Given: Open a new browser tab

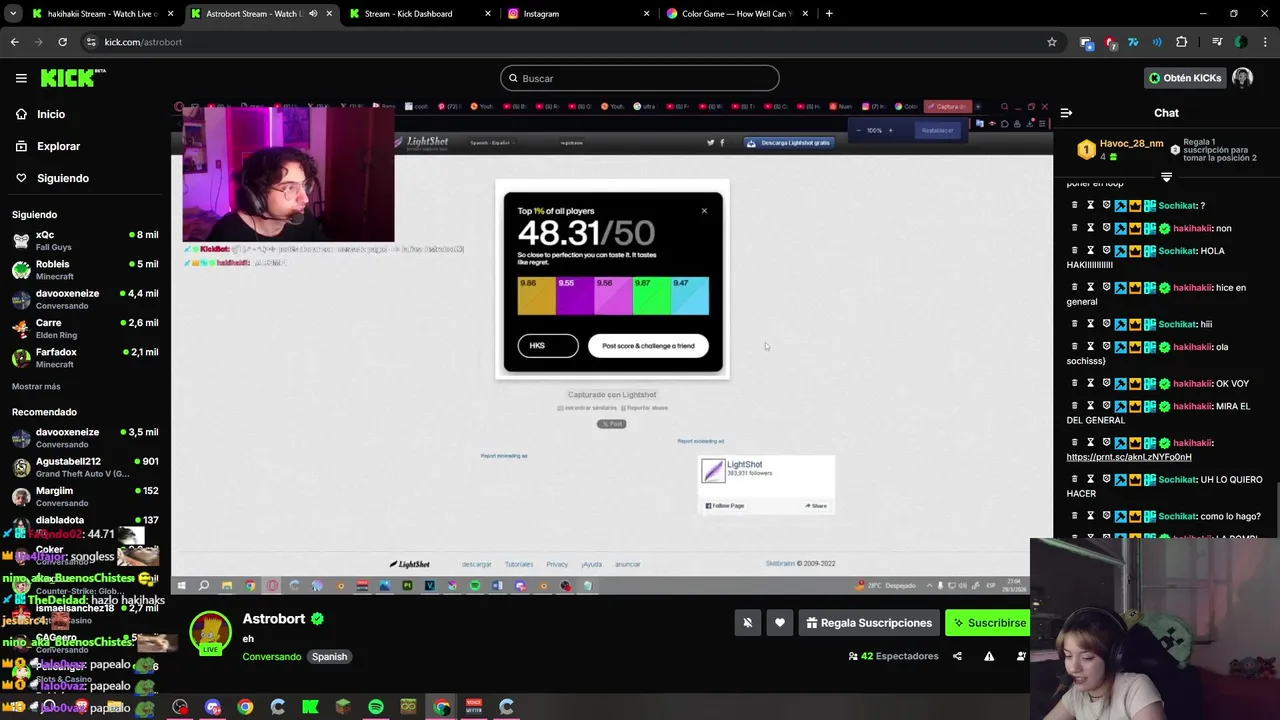Looking at the screenshot, I should point(829,14).
